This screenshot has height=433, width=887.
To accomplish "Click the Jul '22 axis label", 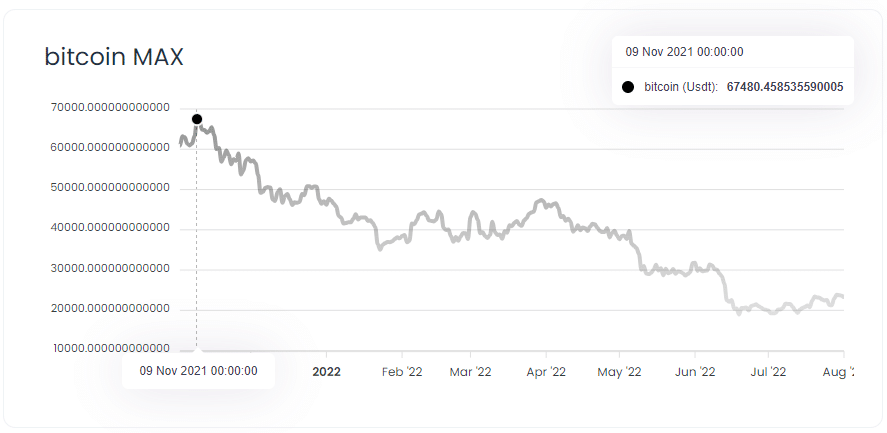I will click(768, 371).
